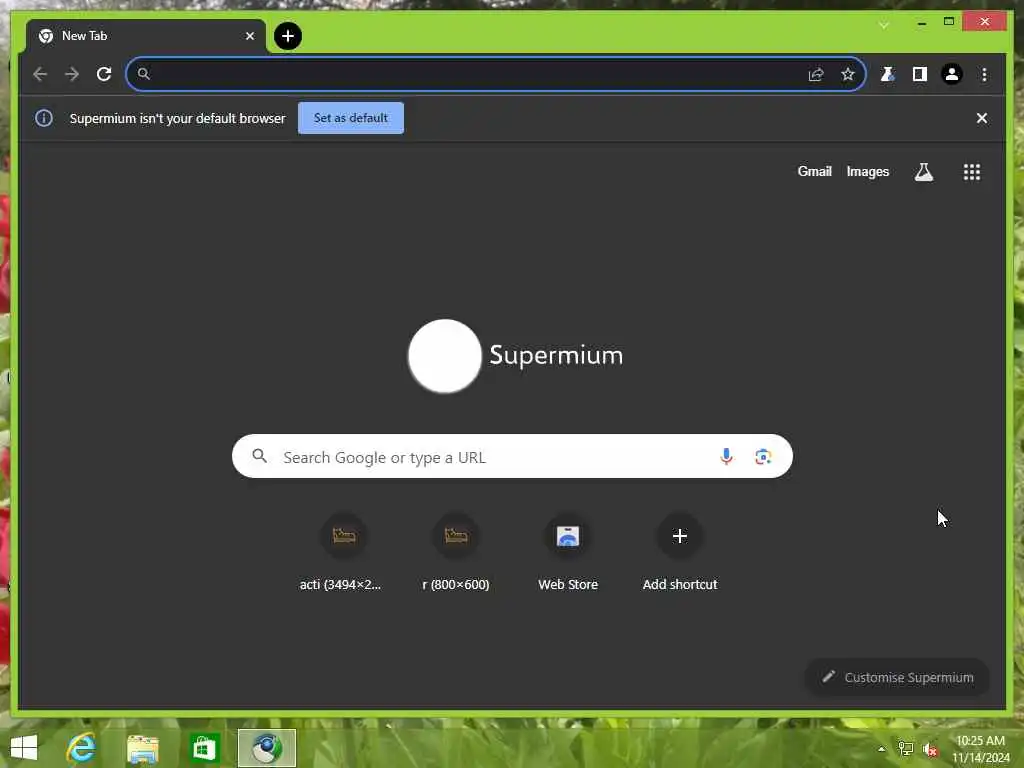Open the Google apps grid icon
The image size is (1024, 768).
tap(972, 172)
